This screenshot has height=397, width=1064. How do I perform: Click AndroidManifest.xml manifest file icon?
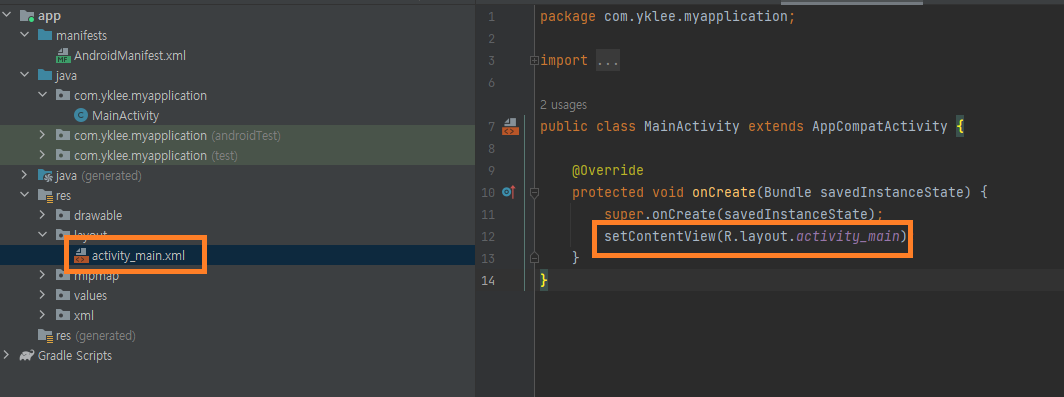point(63,56)
